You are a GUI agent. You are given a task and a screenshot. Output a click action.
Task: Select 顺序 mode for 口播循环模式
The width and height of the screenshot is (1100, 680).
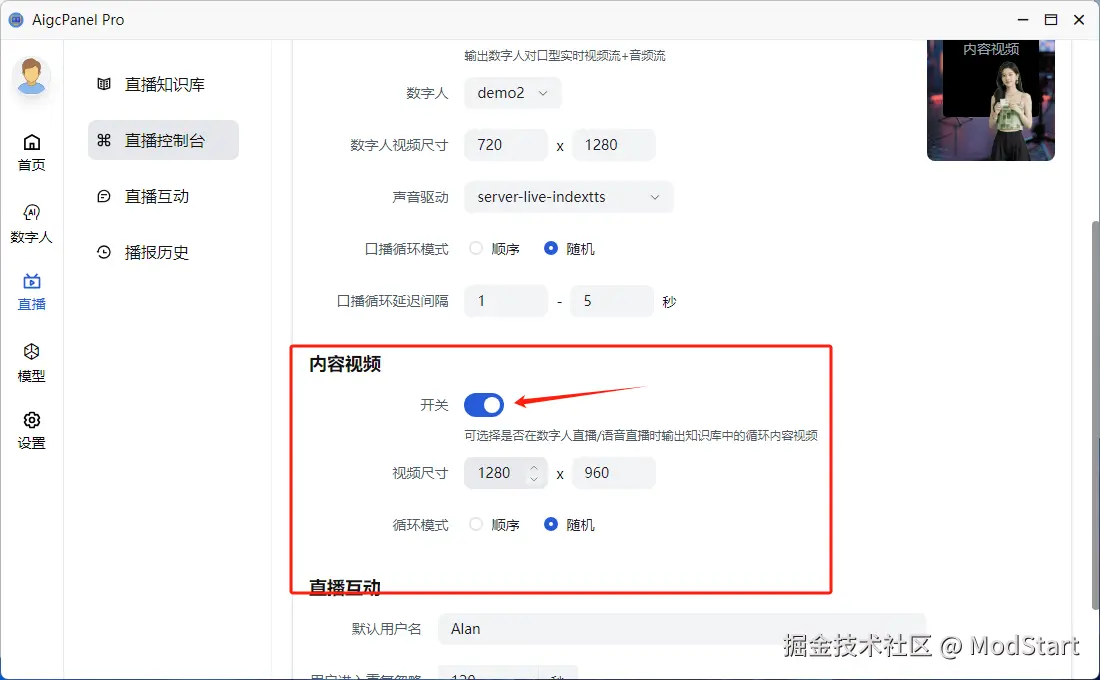coord(476,248)
